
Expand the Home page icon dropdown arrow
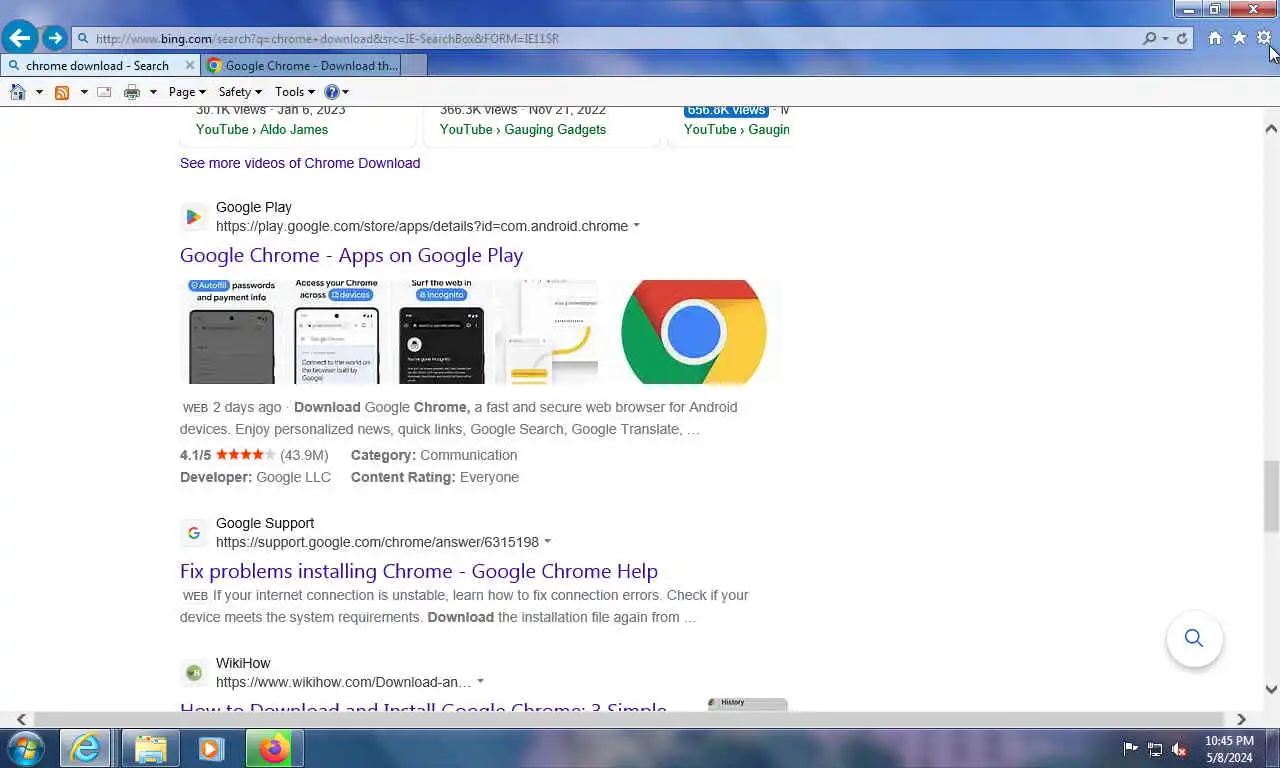point(39,92)
